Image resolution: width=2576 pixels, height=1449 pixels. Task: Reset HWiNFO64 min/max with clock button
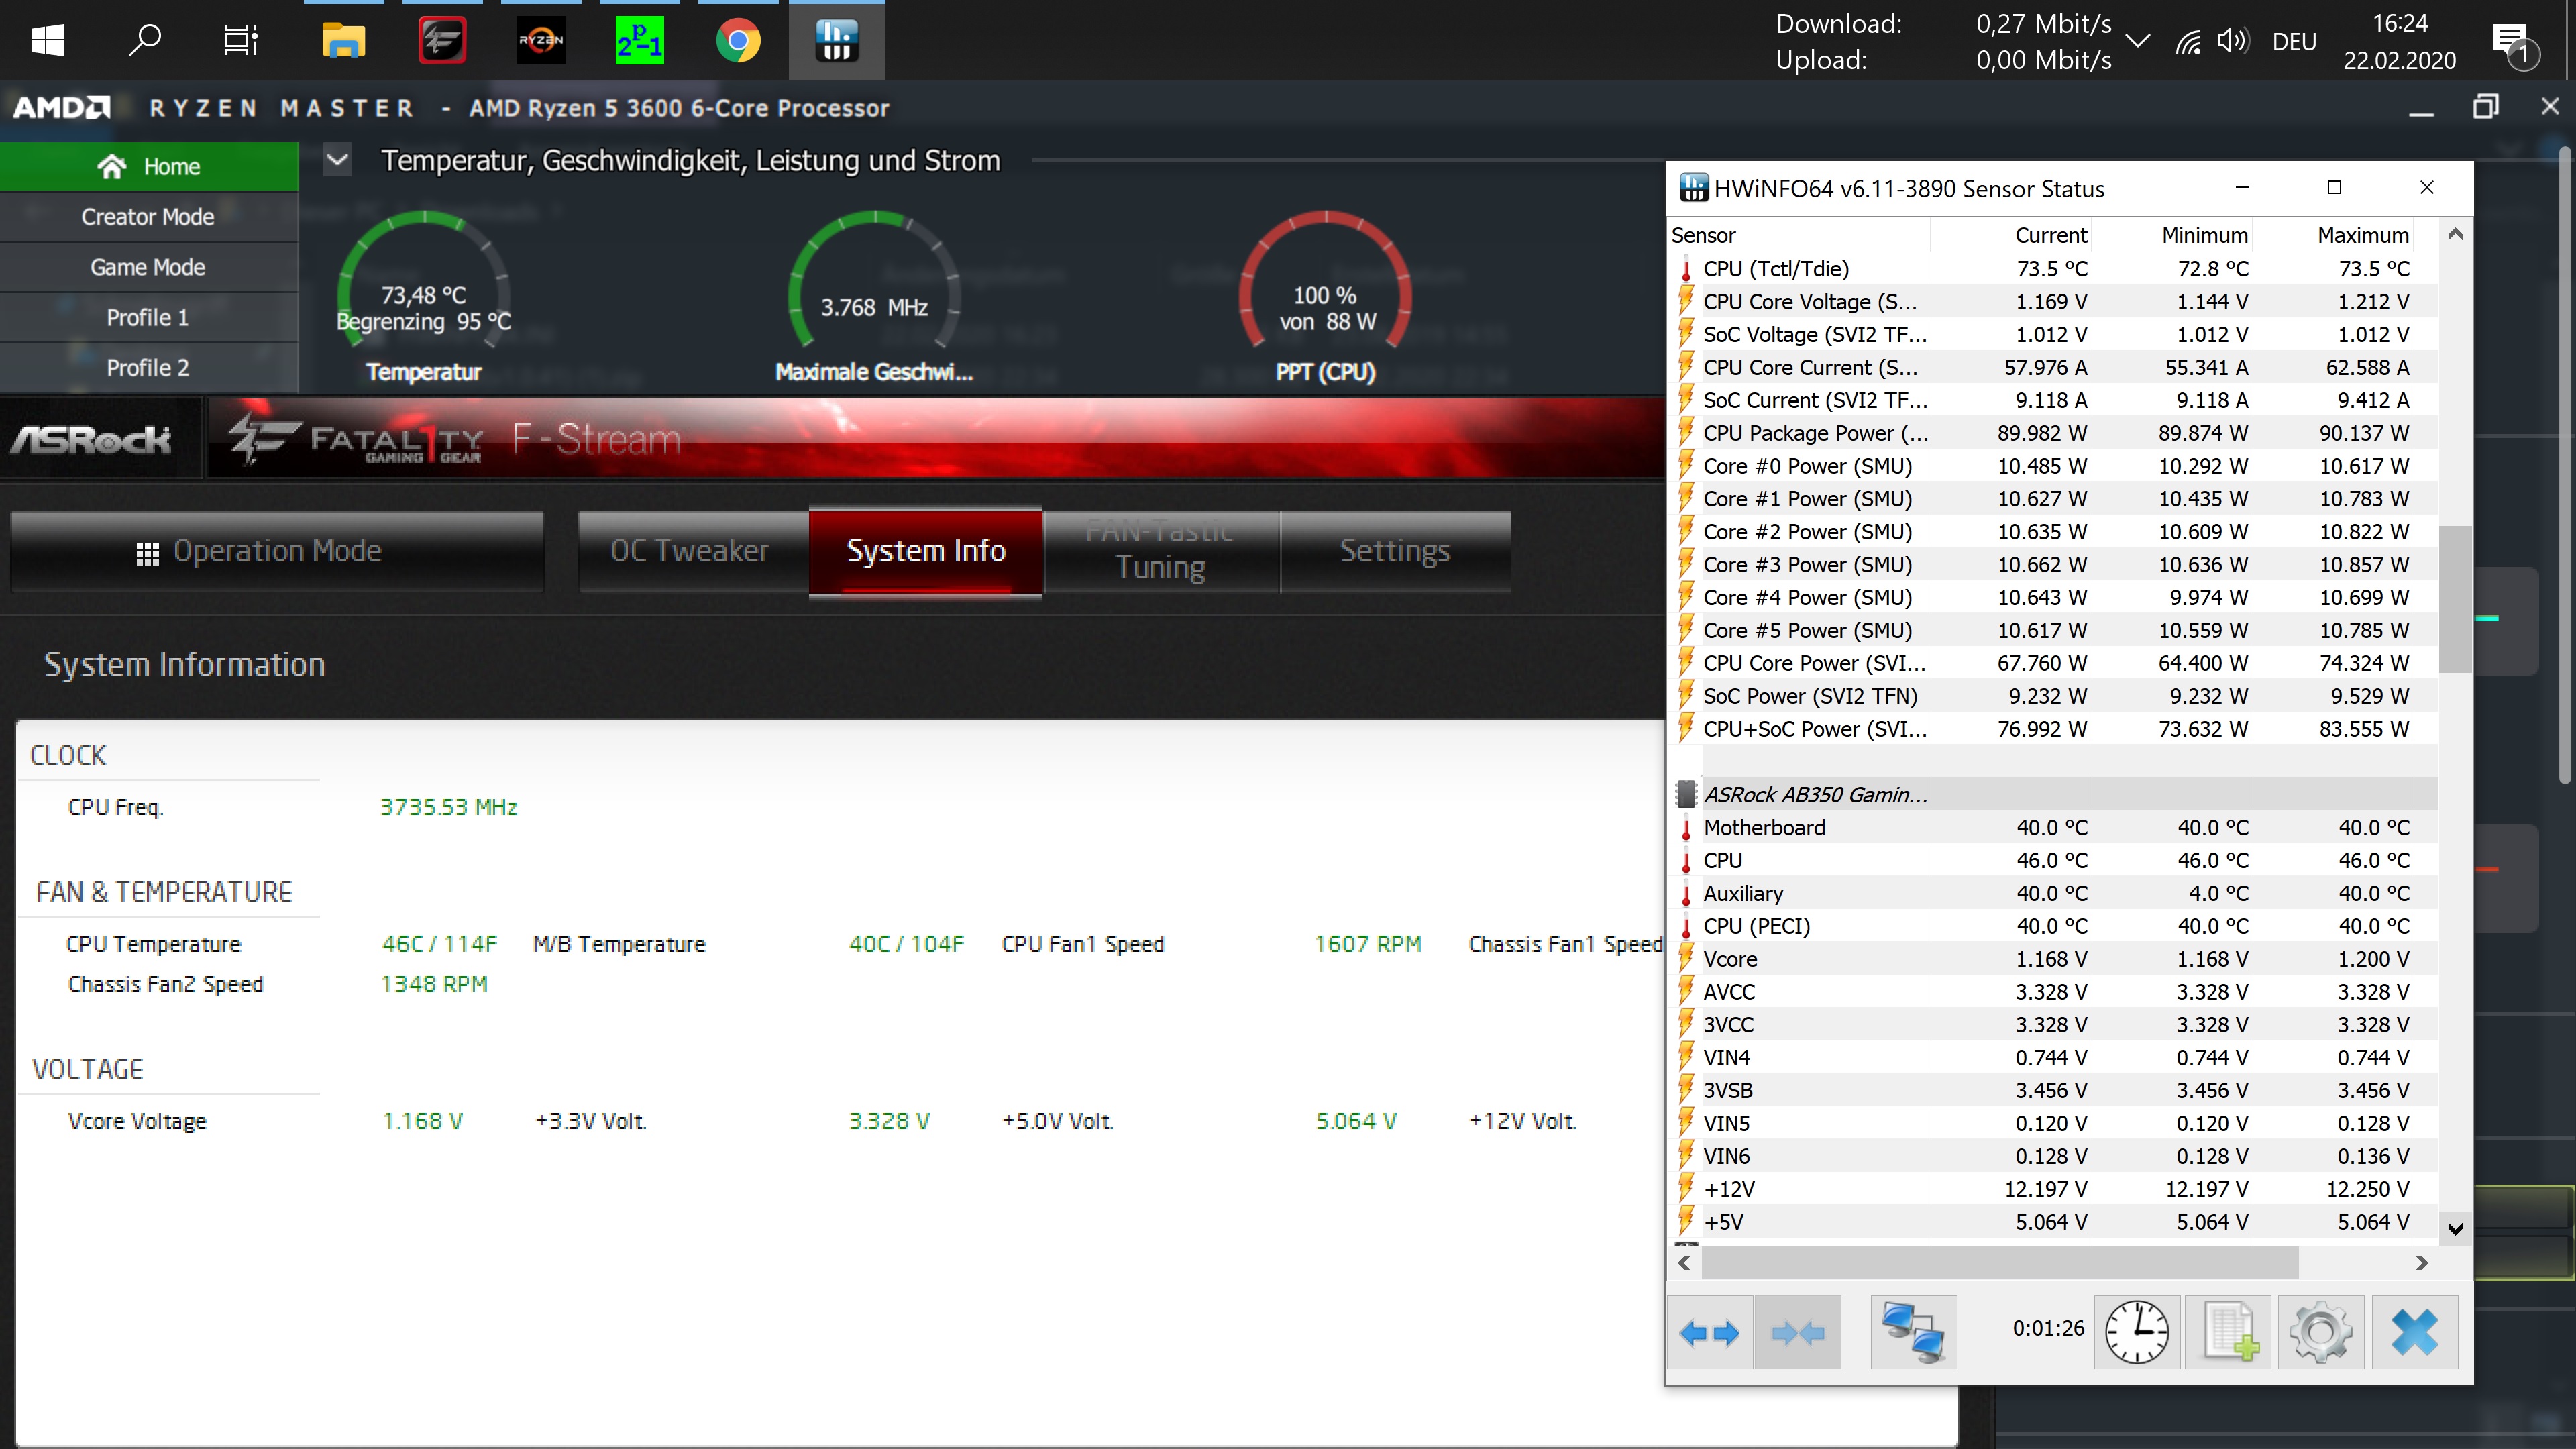click(2137, 1332)
